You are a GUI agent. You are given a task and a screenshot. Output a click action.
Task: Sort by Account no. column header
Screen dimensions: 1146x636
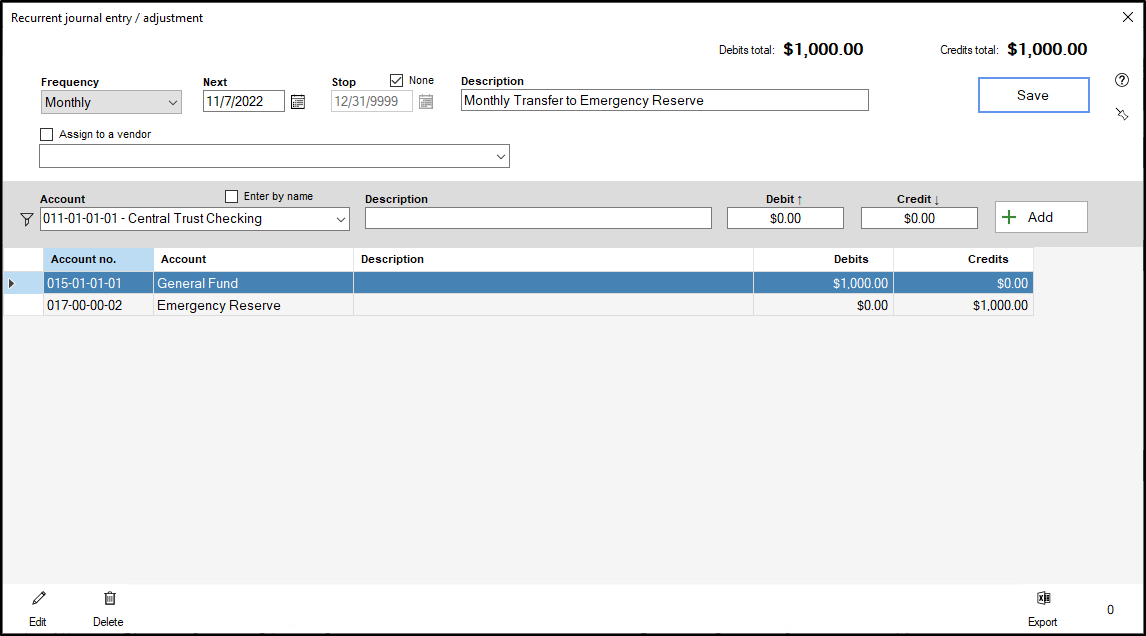tap(98, 259)
